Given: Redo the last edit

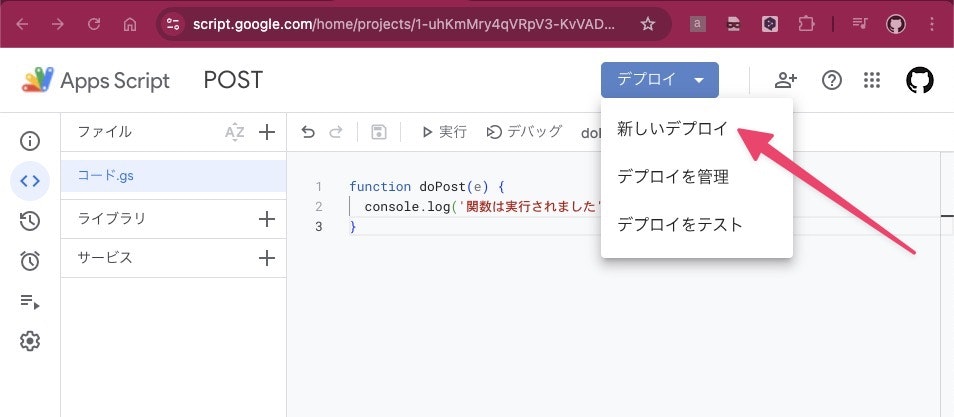Looking at the screenshot, I should point(336,132).
